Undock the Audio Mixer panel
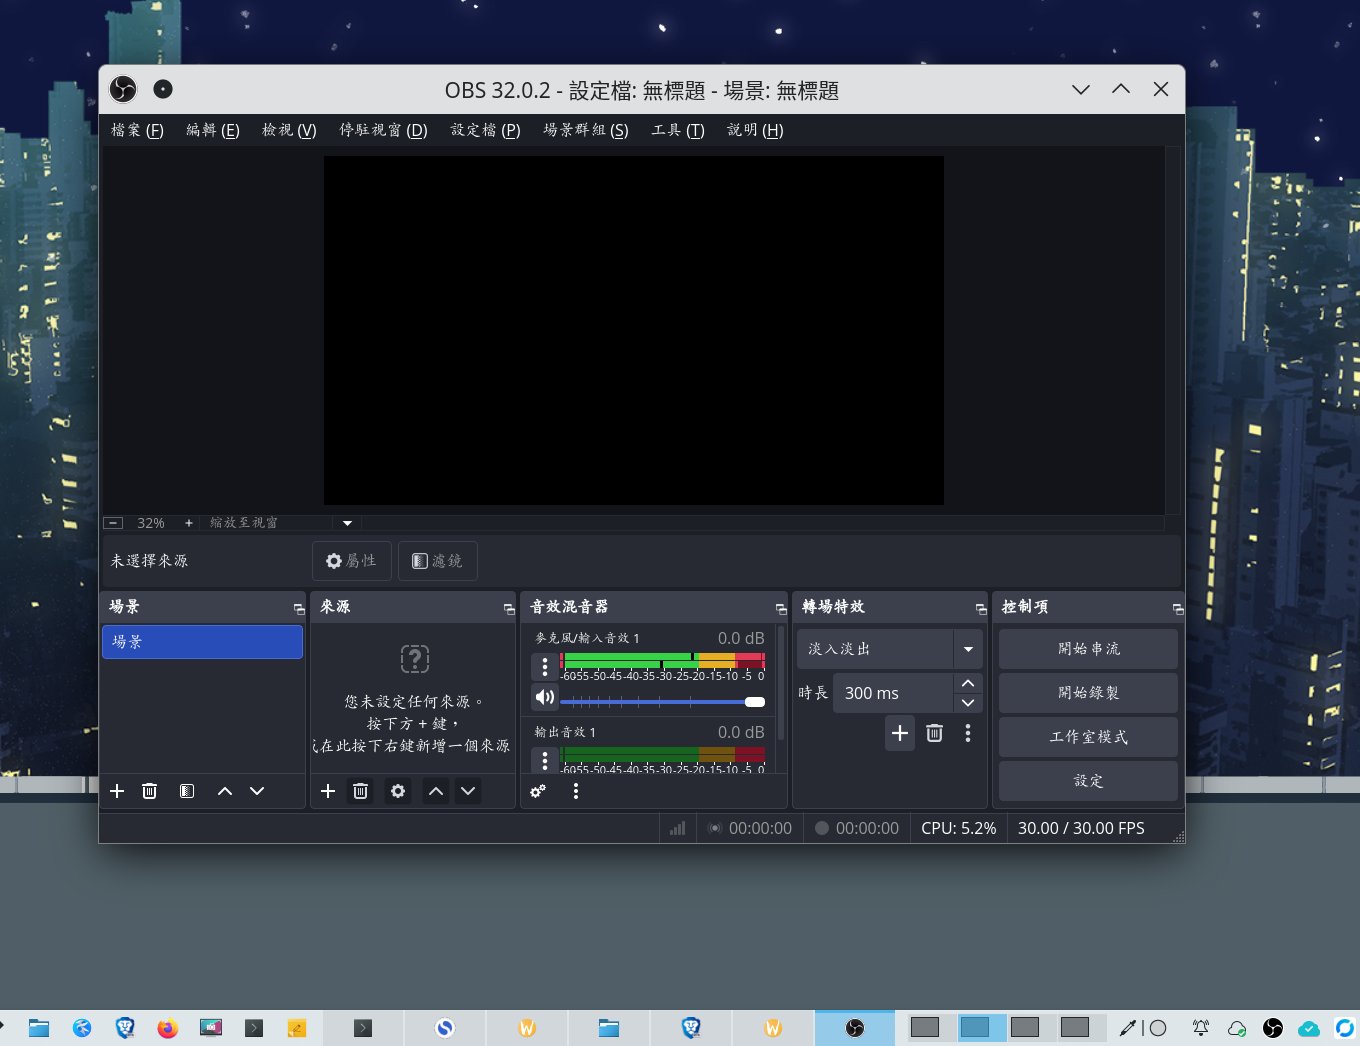Viewport: 1360px width, 1046px height. [x=781, y=608]
